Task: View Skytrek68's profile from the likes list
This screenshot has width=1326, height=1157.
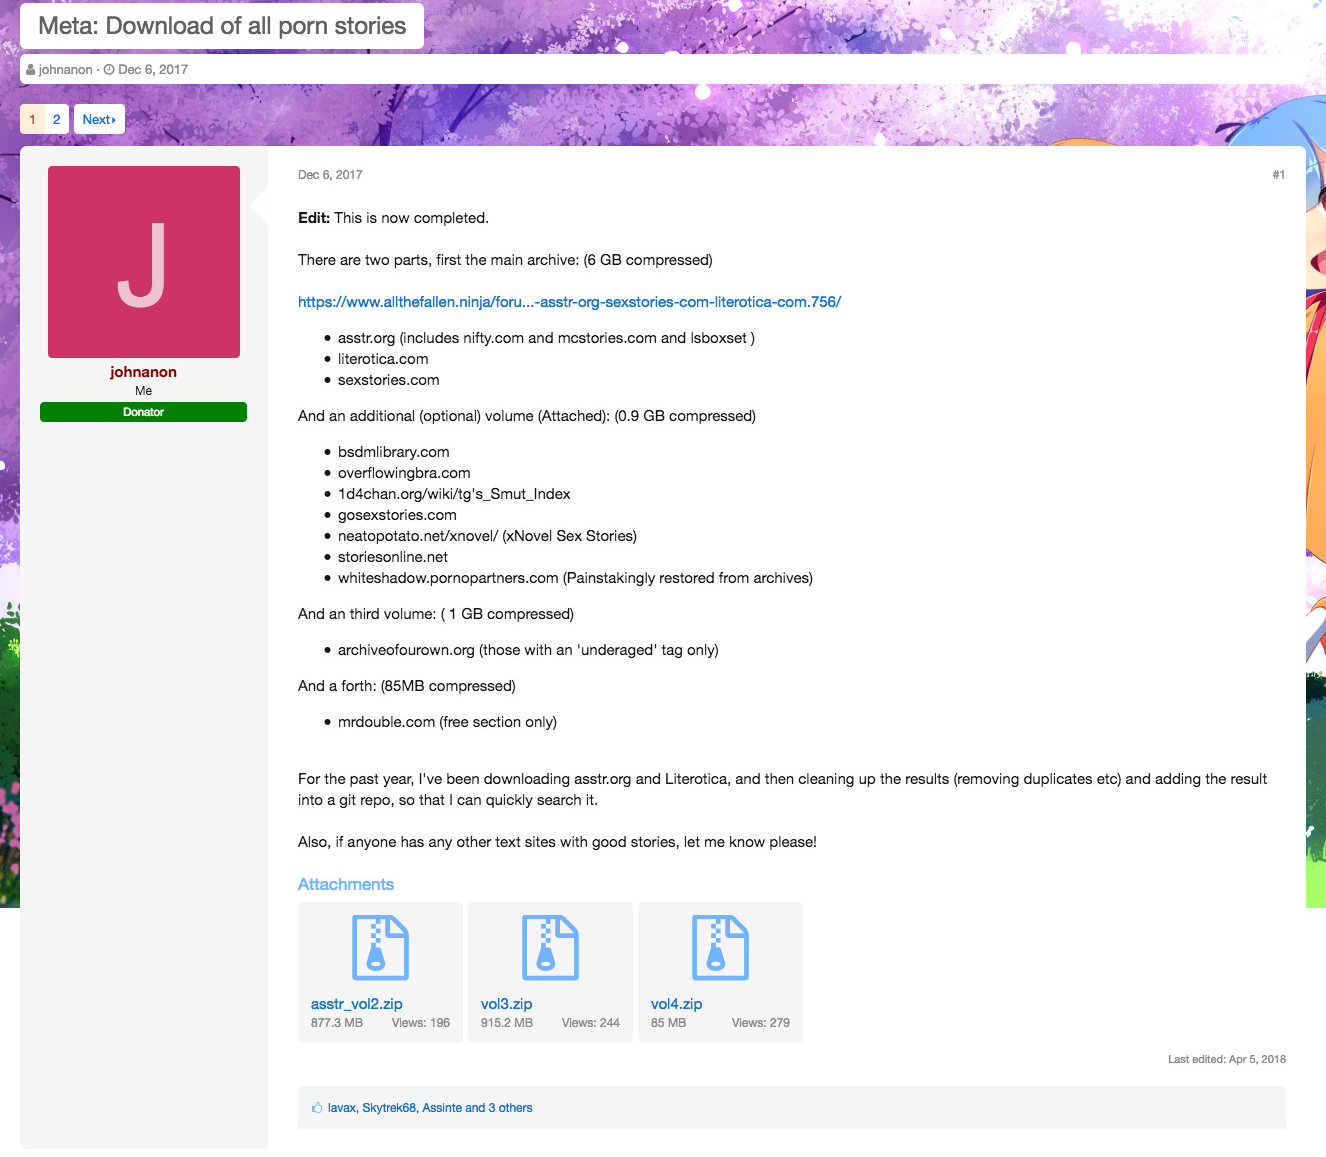Action: tap(389, 1108)
